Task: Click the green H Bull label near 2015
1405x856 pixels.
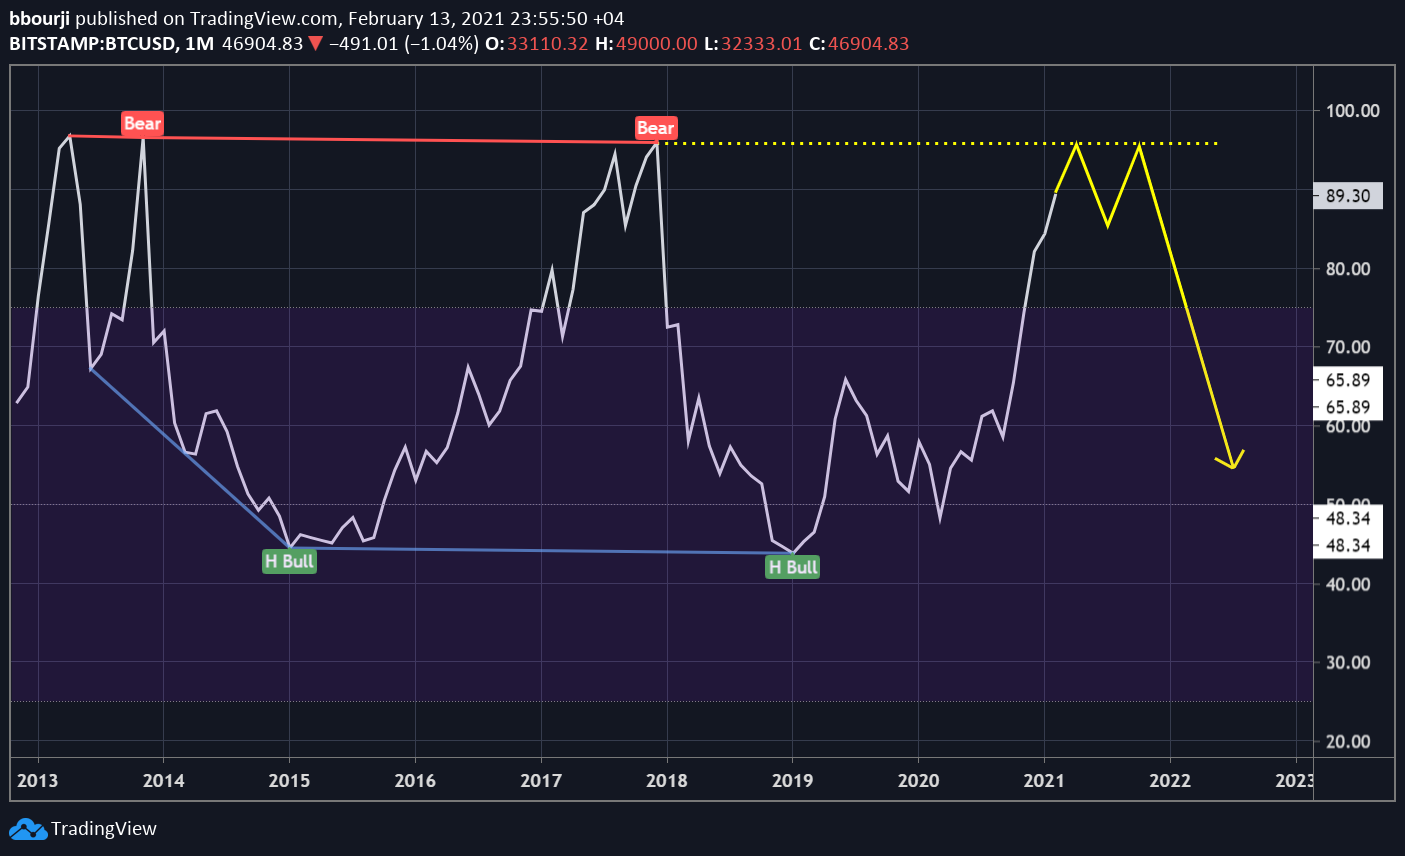Action: (x=289, y=561)
